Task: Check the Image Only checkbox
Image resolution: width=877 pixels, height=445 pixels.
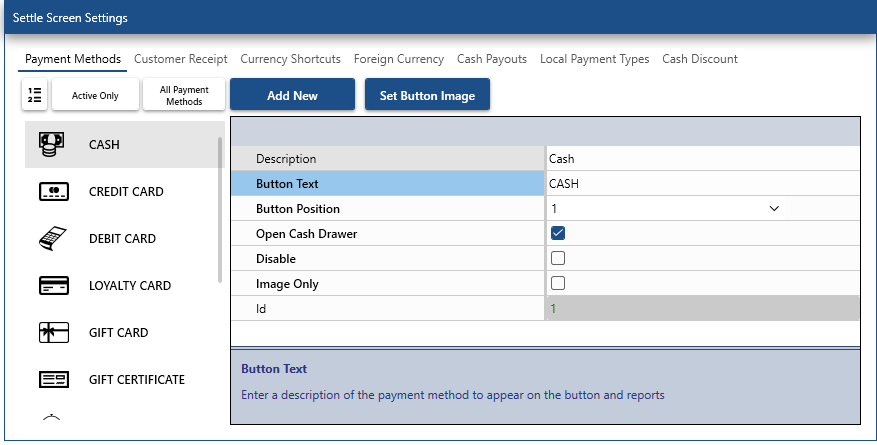Action: click(558, 284)
